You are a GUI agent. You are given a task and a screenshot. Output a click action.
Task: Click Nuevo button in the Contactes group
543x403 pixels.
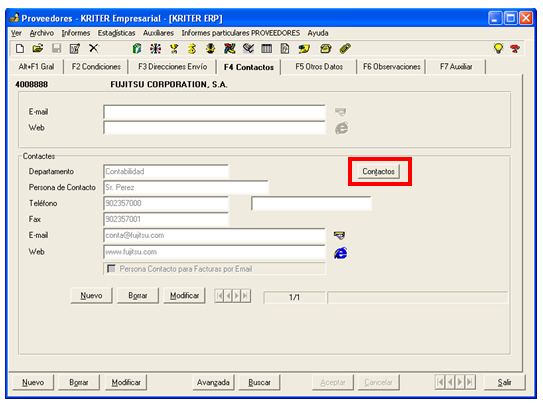pyautogui.click(x=91, y=296)
